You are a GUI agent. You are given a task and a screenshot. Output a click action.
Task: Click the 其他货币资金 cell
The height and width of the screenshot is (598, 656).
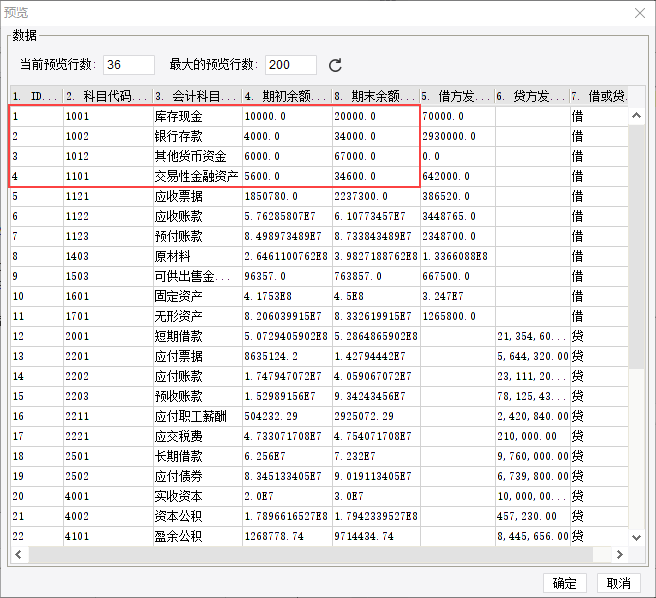(197, 156)
